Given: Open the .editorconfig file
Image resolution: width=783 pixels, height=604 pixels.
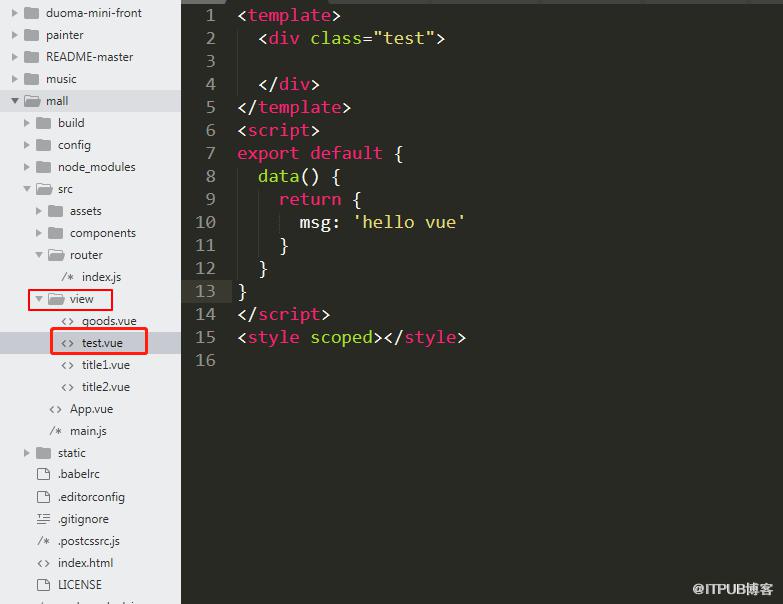Looking at the screenshot, I should (x=91, y=497).
